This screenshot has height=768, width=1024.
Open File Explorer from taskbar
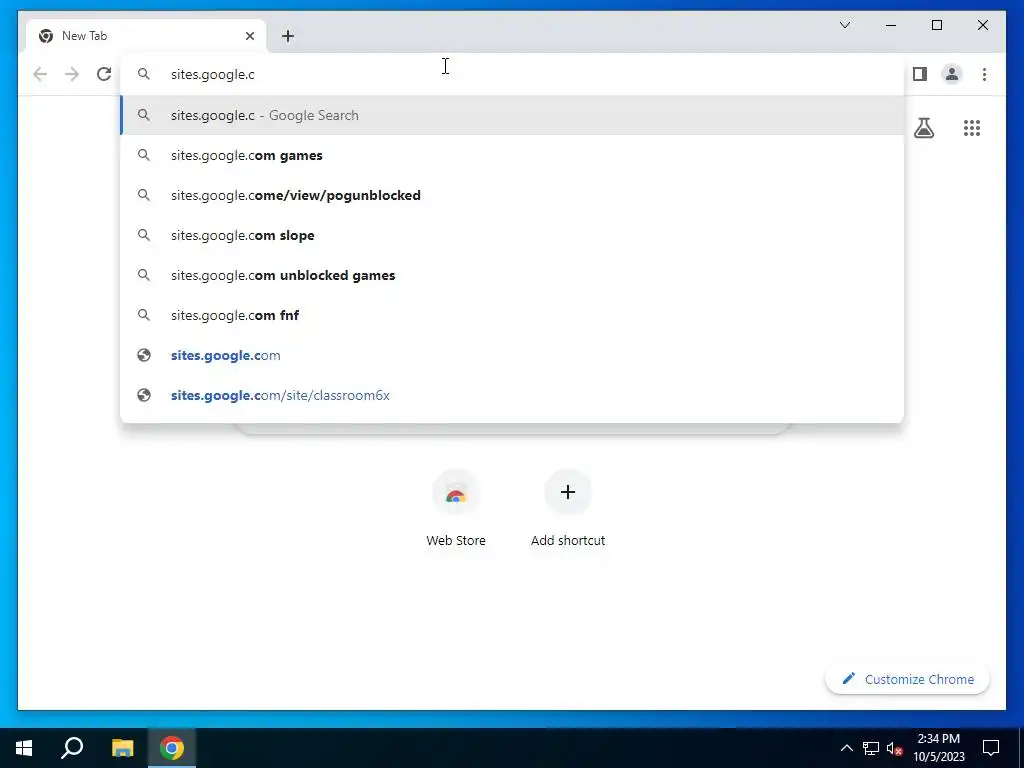pos(122,748)
